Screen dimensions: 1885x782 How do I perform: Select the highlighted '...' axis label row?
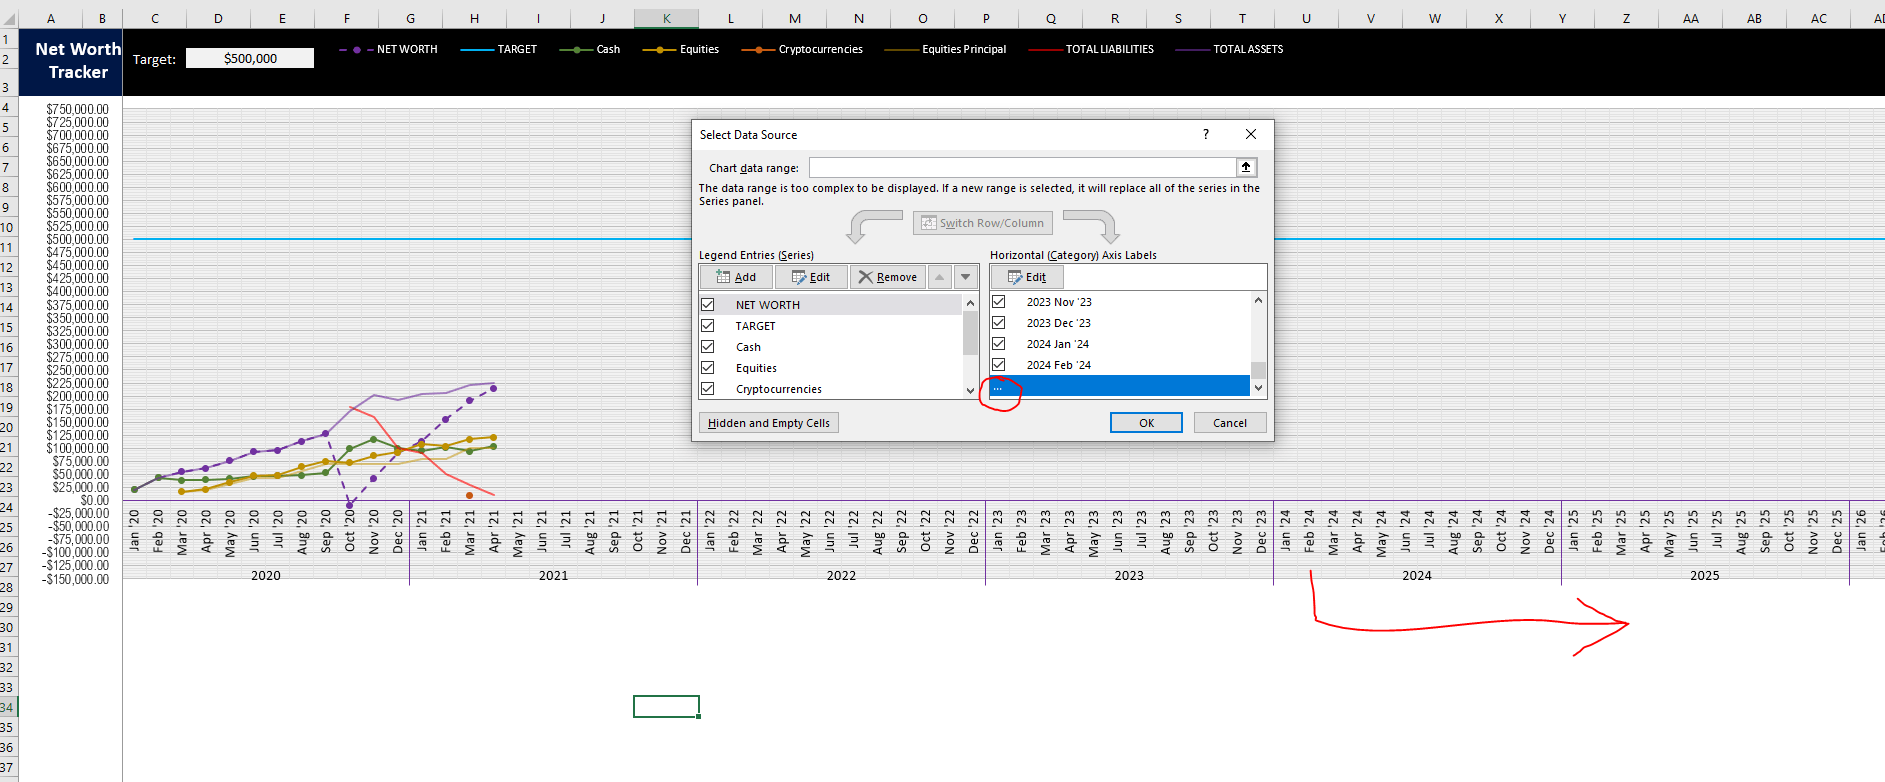click(x=1120, y=386)
